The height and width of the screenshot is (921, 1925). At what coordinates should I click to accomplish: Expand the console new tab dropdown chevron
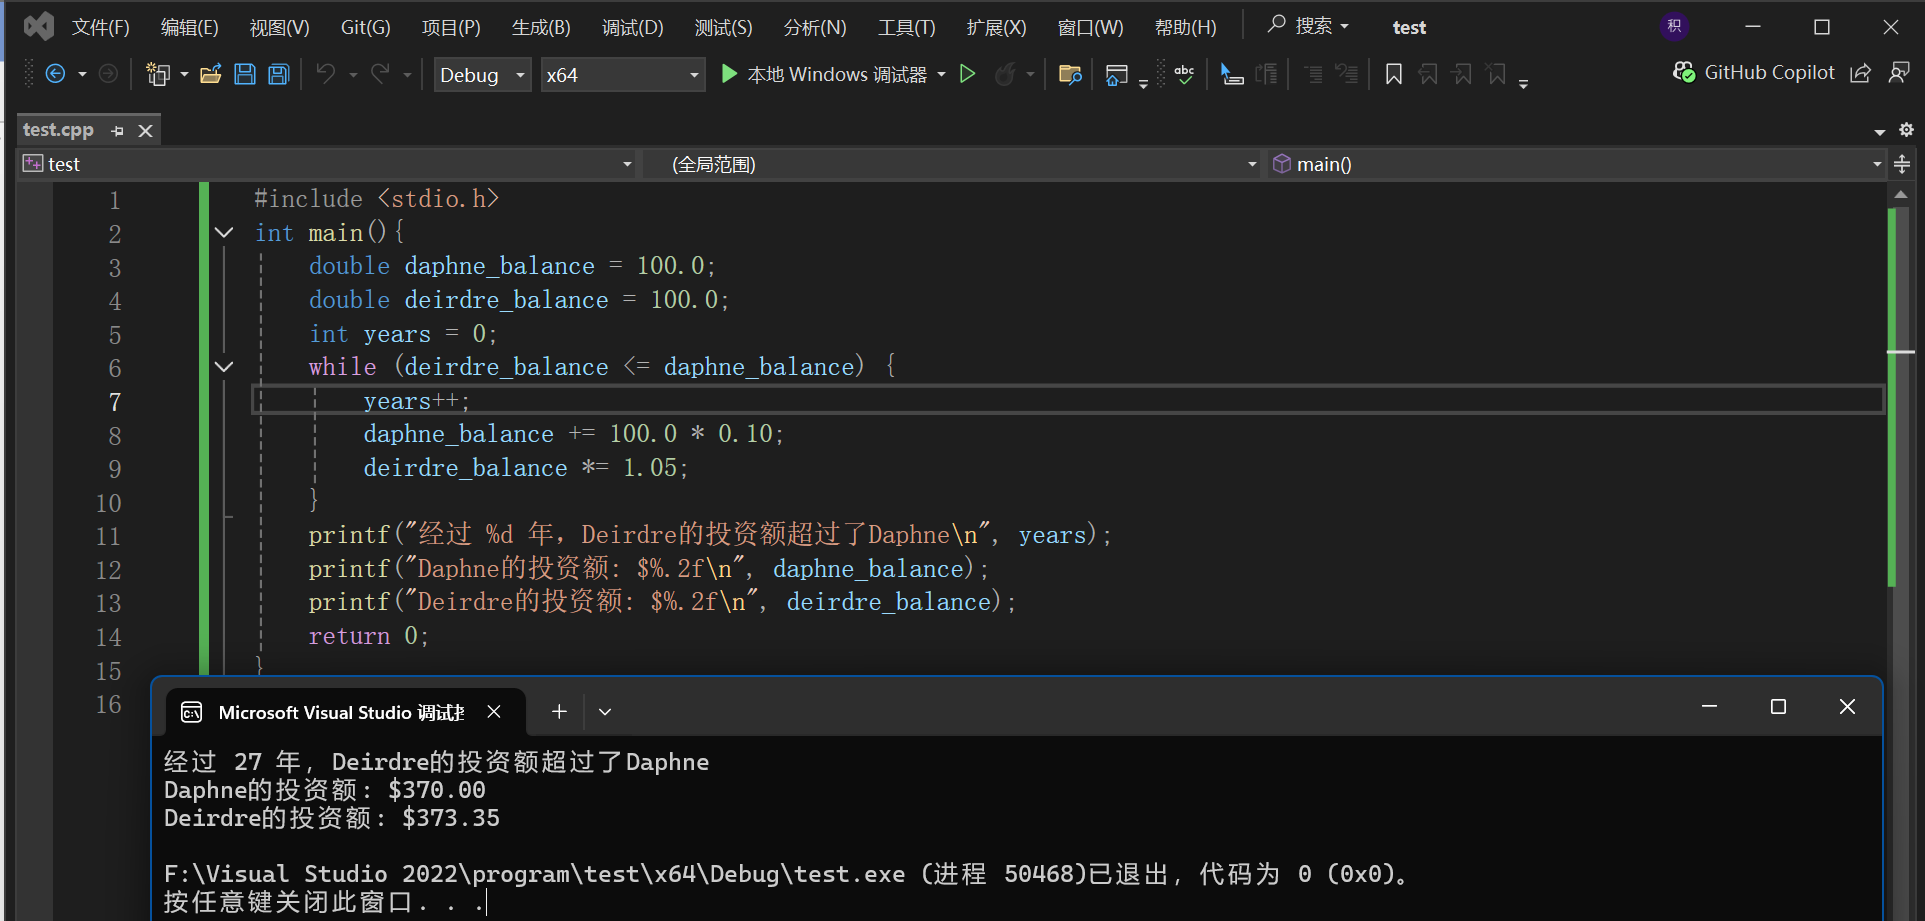pyautogui.click(x=605, y=712)
